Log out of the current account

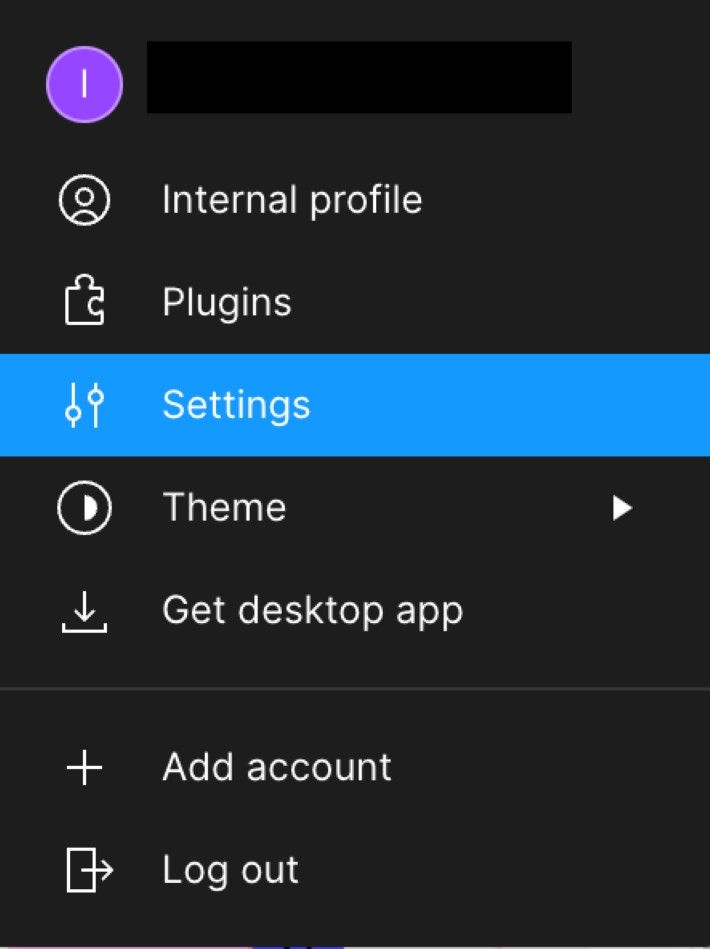230,870
